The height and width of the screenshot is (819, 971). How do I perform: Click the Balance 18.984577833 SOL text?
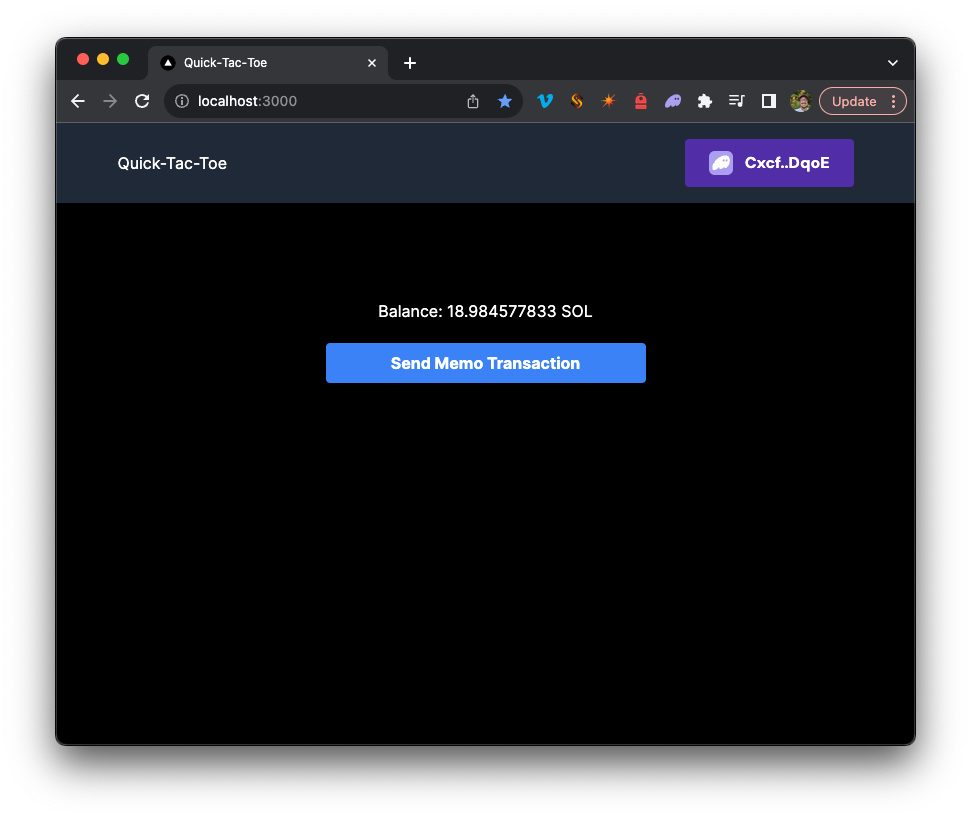click(485, 311)
